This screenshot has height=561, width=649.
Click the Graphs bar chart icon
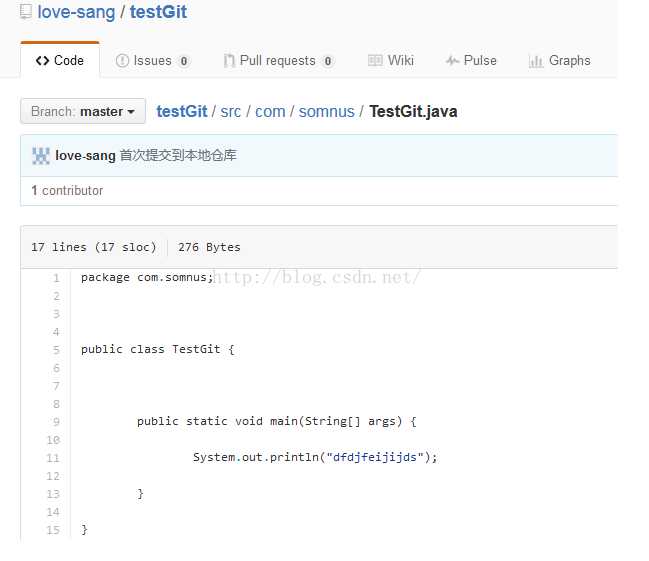click(x=536, y=61)
